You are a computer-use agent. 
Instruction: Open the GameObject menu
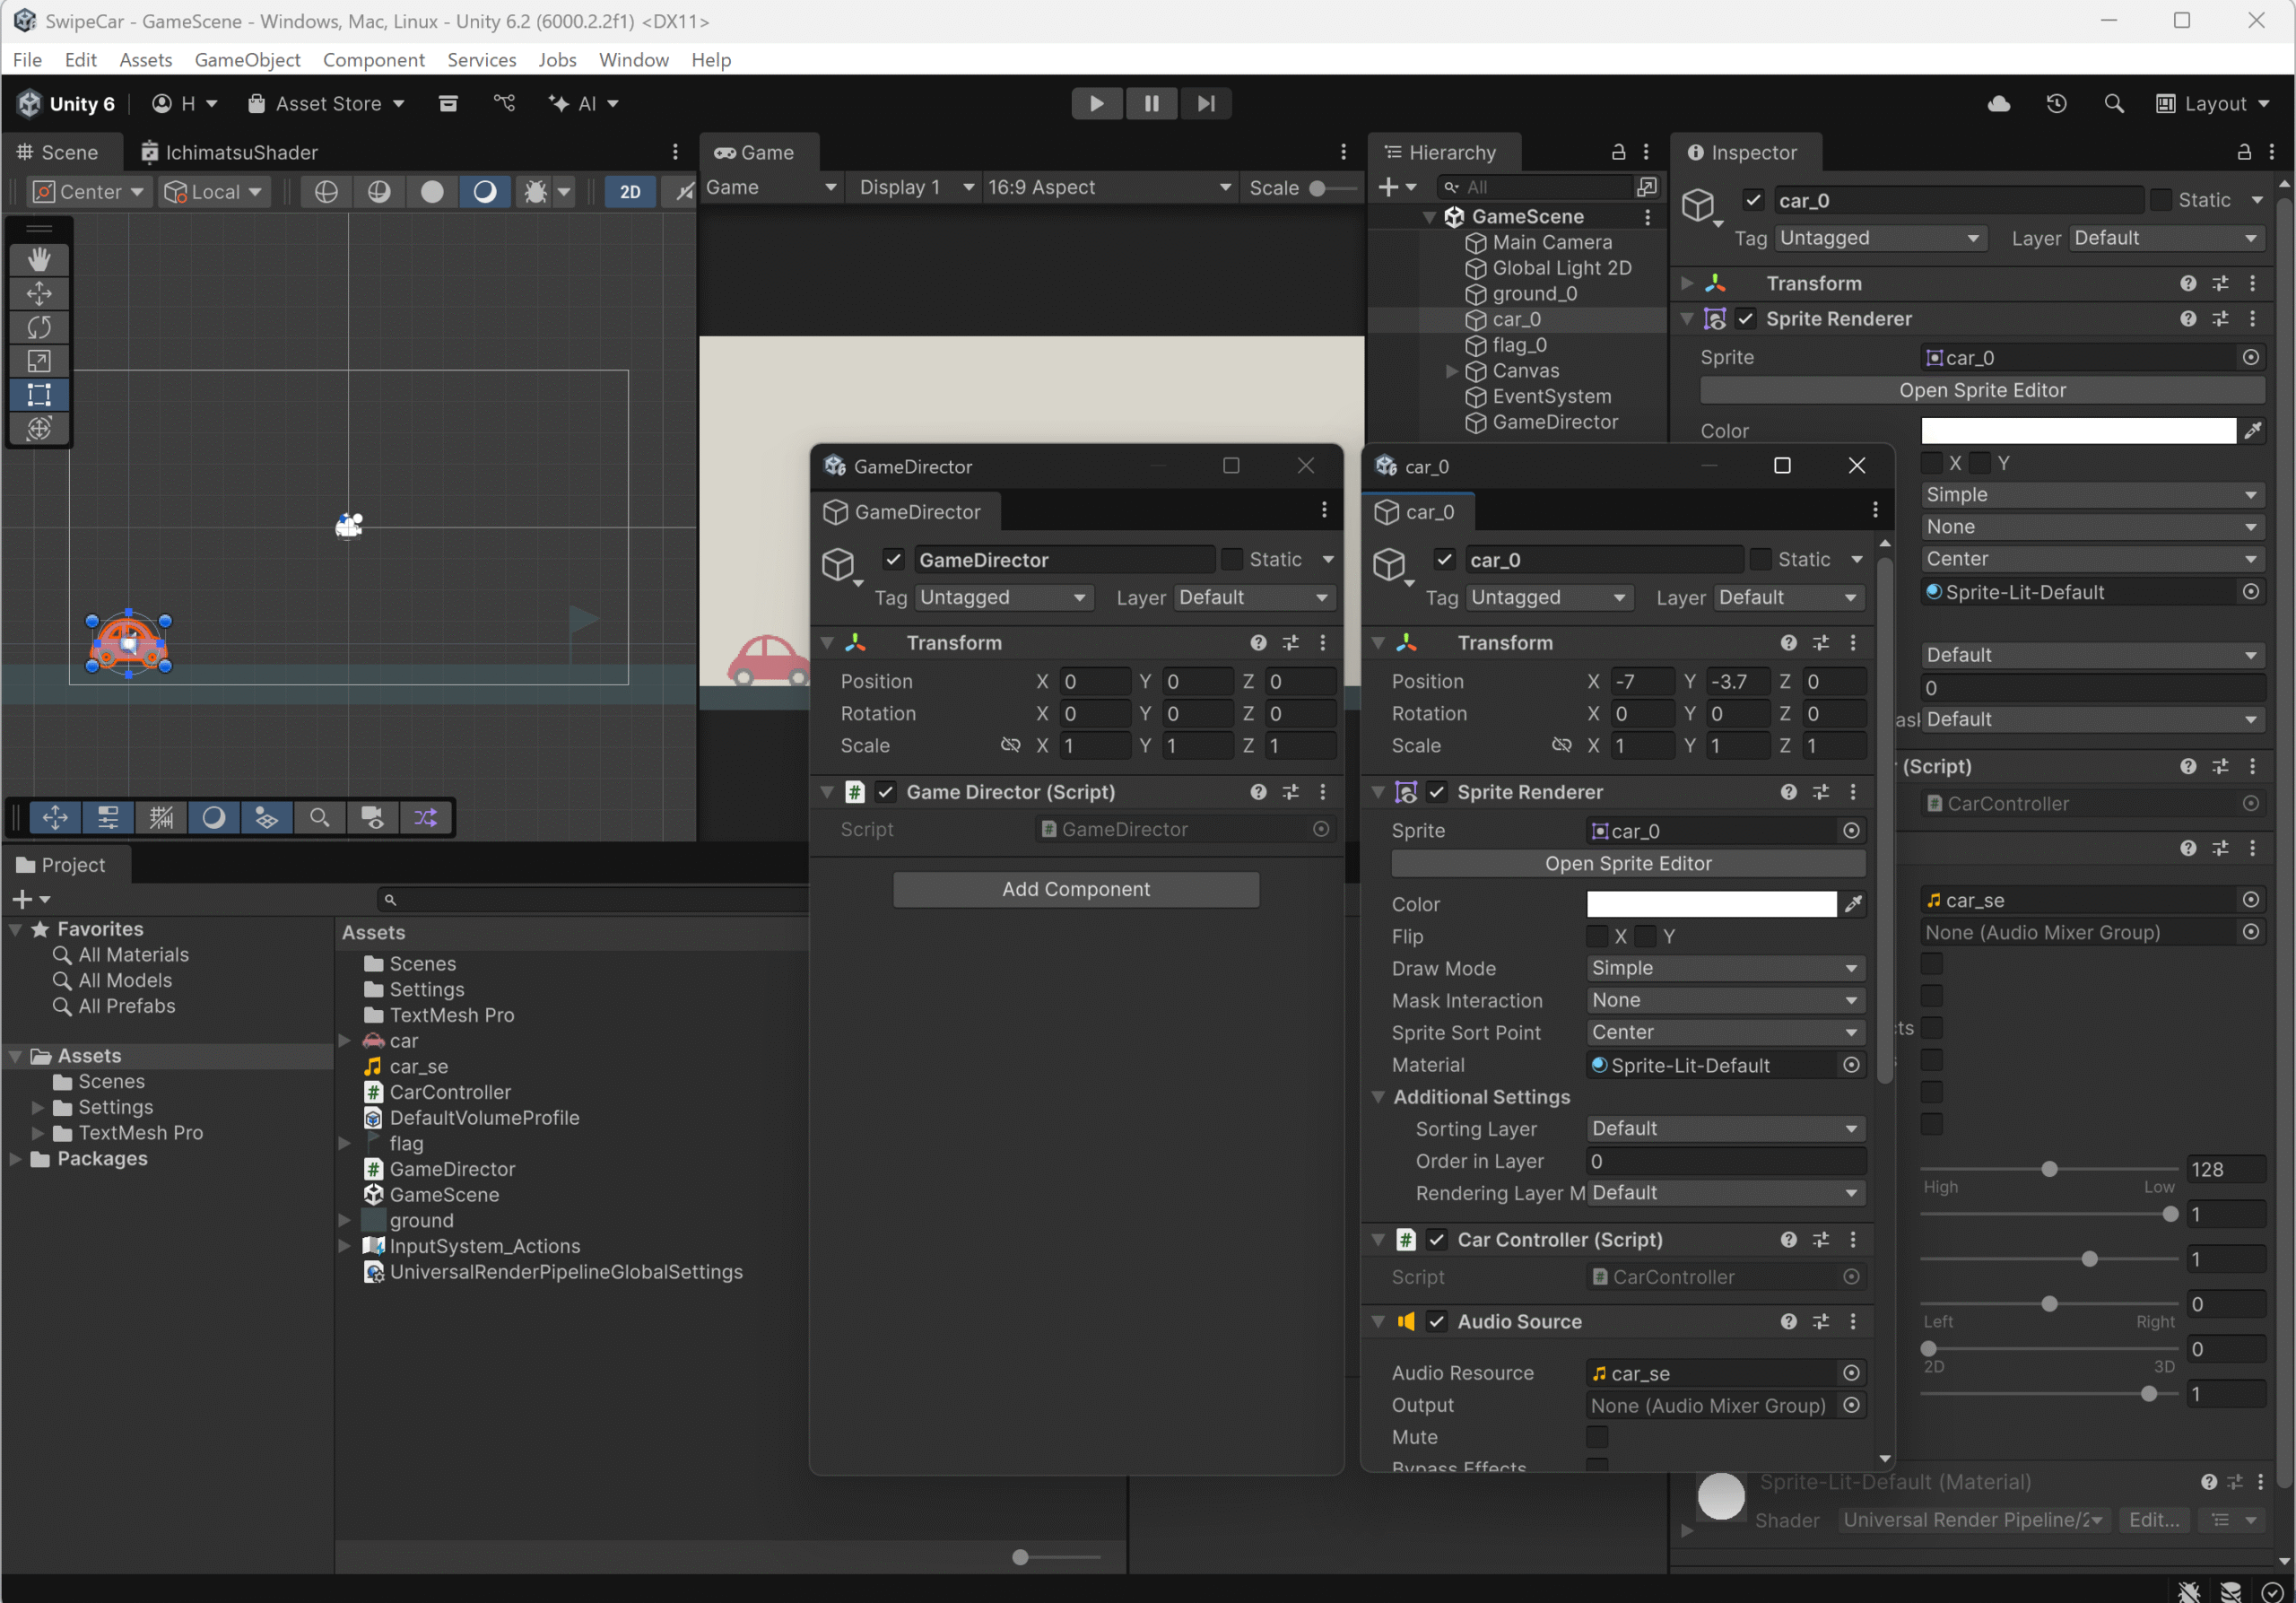pyautogui.click(x=247, y=60)
